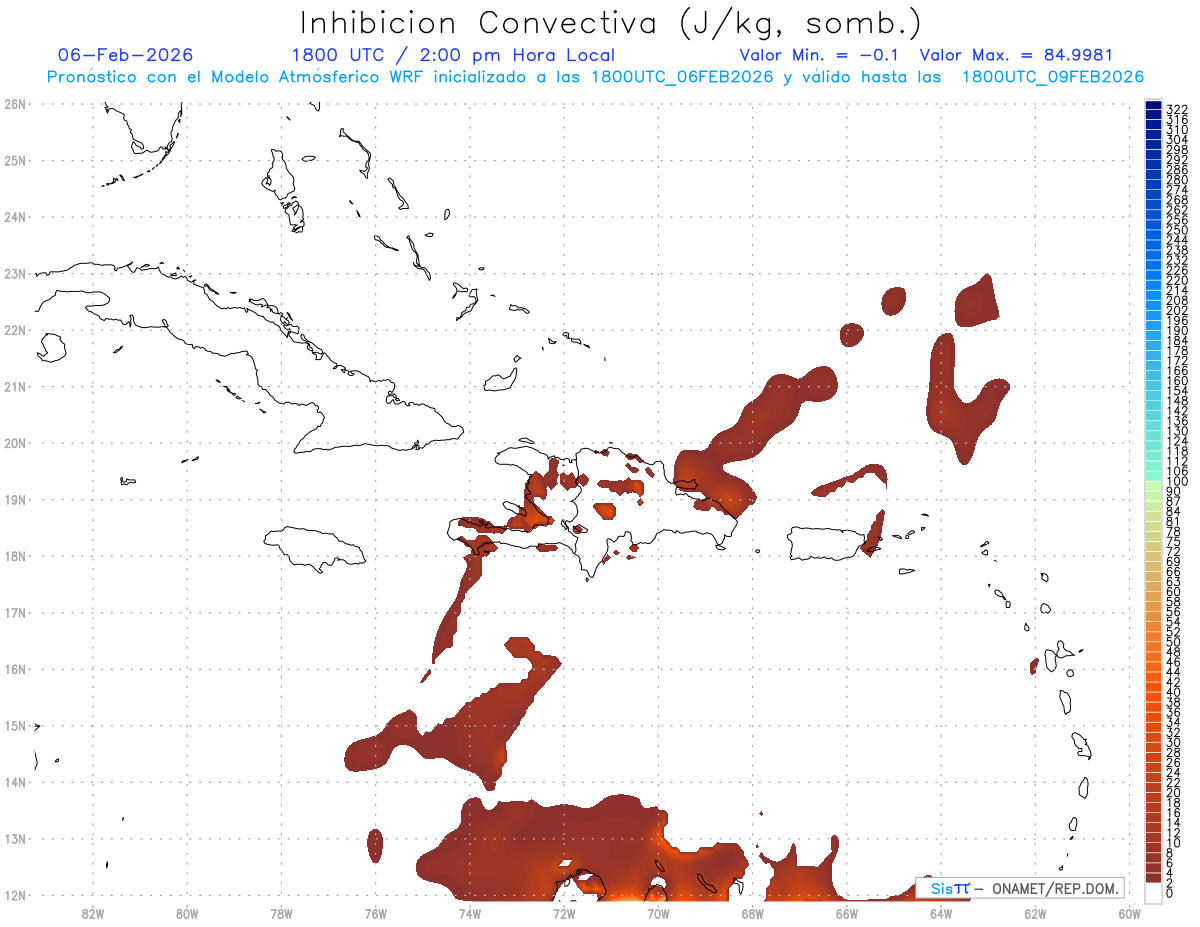
Task: Click the 26N latitude label
Action: (x=14, y=103)
